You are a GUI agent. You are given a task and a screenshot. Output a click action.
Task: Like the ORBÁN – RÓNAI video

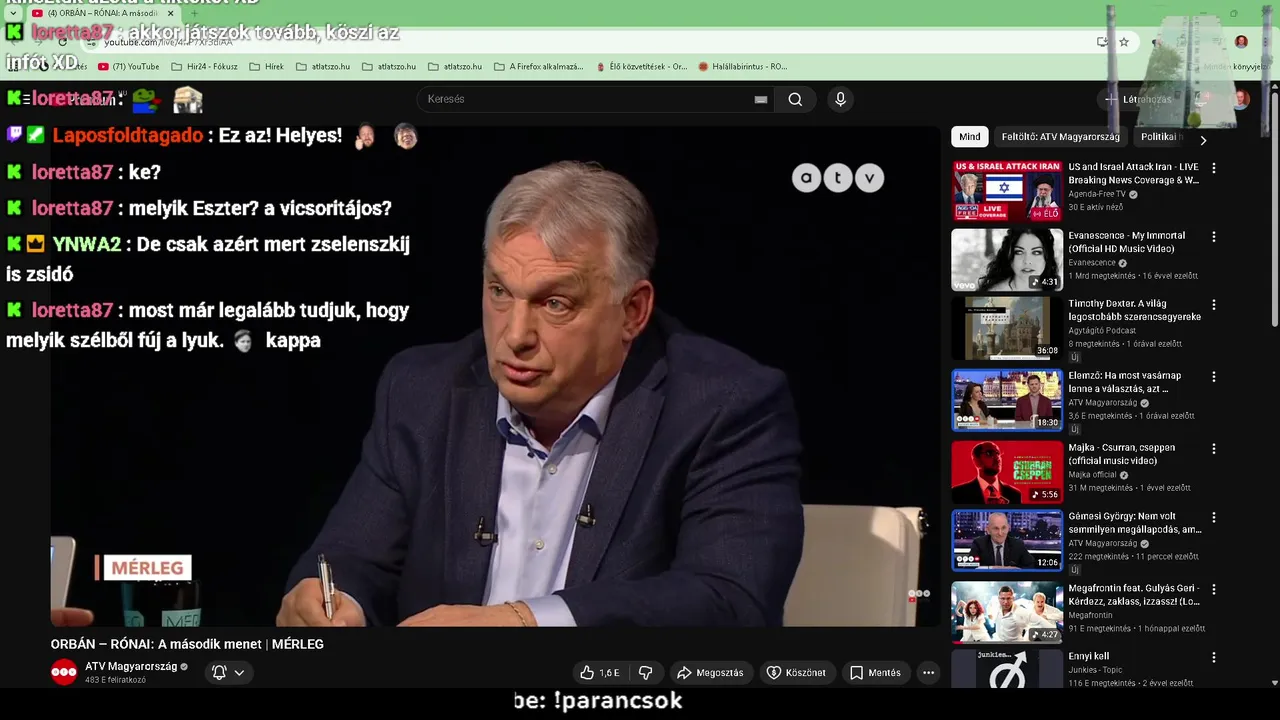pos(600,673)
